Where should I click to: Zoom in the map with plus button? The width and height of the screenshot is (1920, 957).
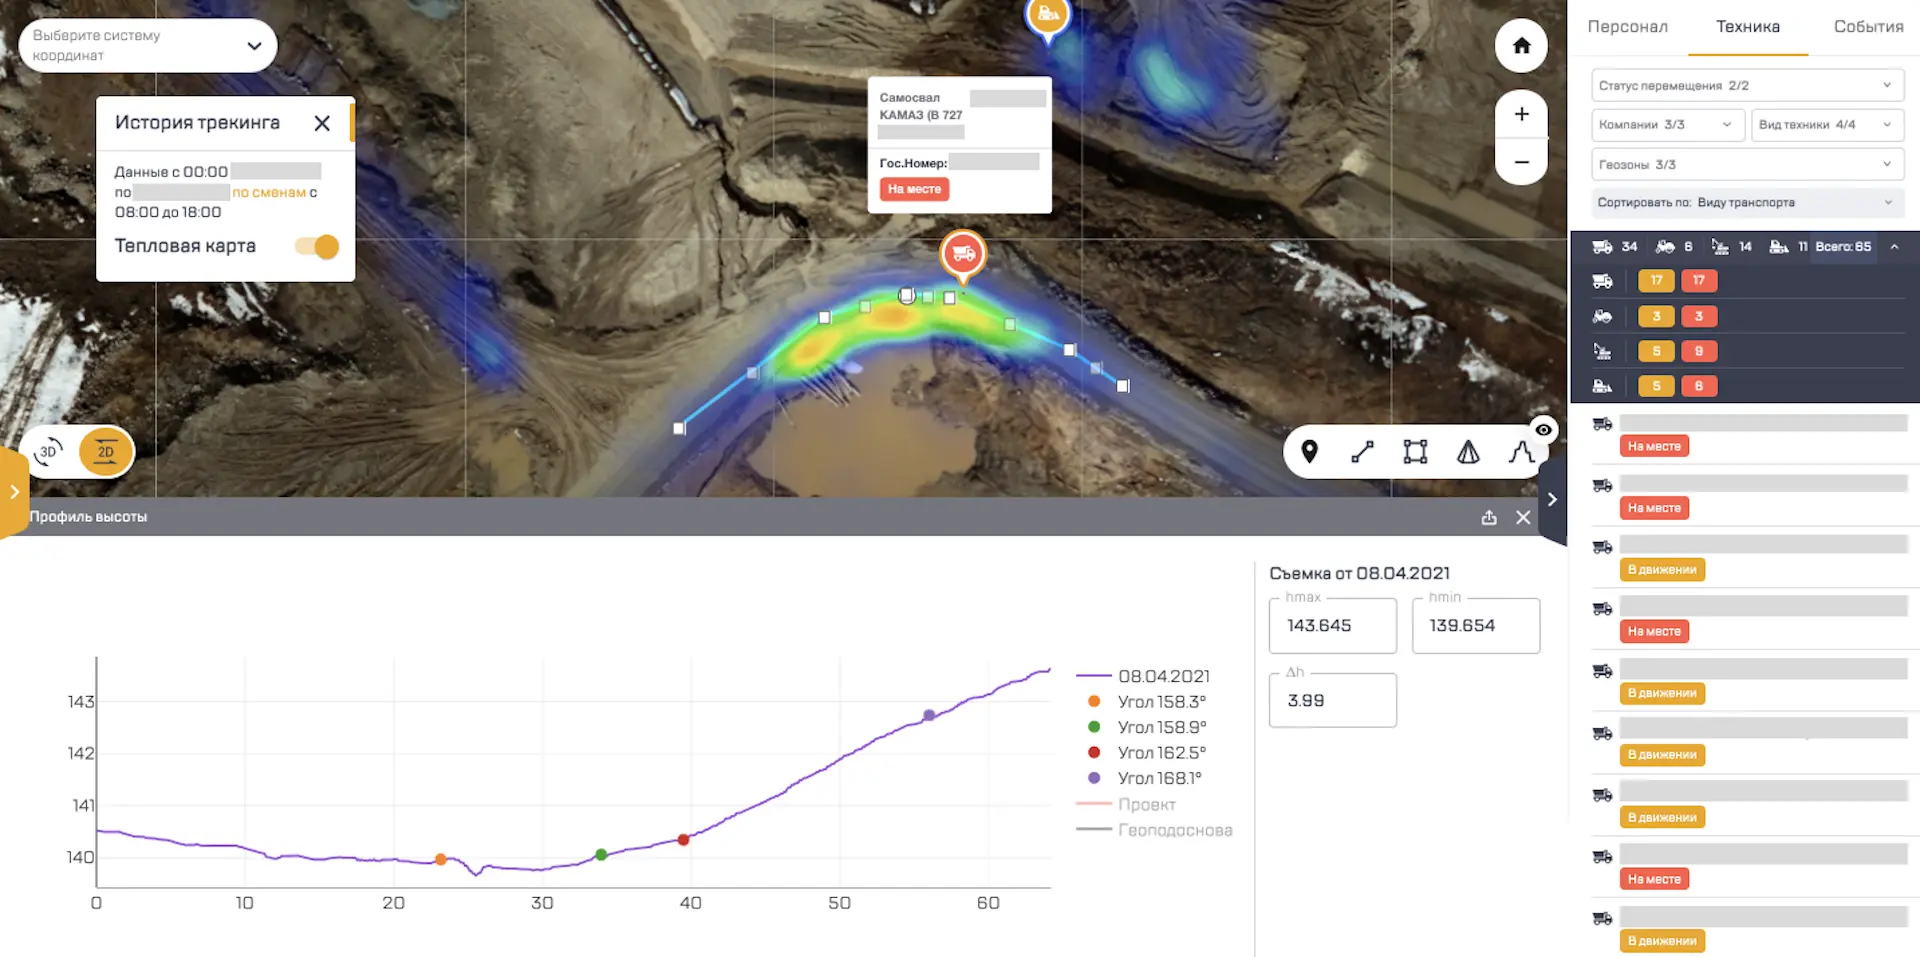click(x=1521, y=114)
